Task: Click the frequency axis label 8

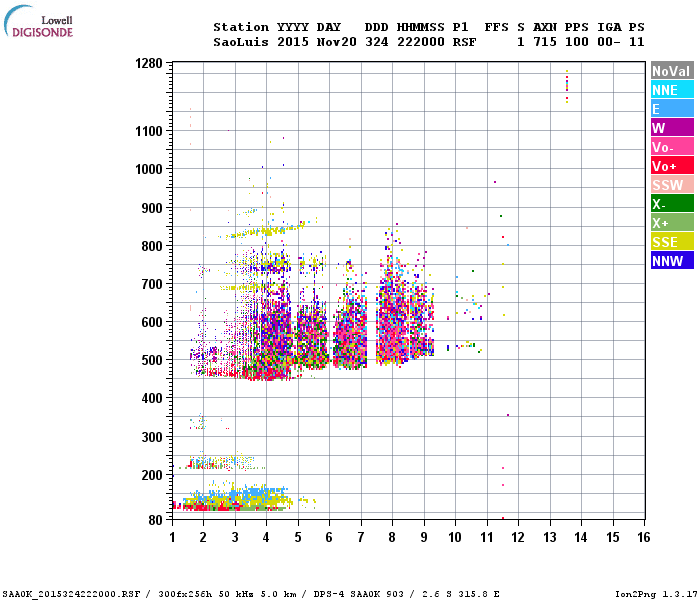Action: point(392,537)
